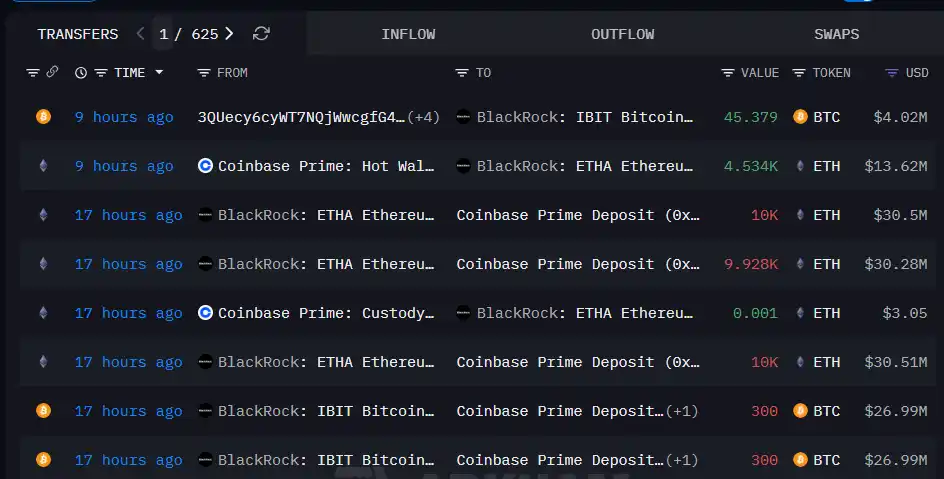Viewport: 944px width, 479px height.
Task: Click the Ethereum chain icon in the 0.001 ETH row
Action: (x=43, y=313)
